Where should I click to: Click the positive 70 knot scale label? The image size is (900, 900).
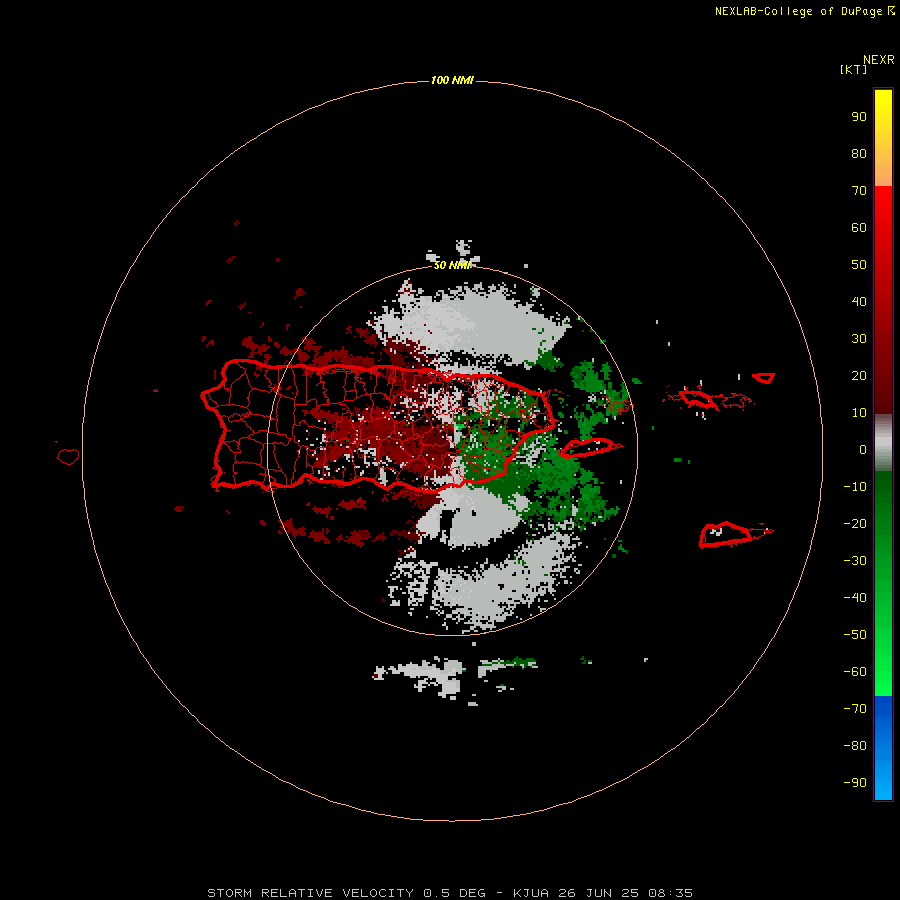859,191
